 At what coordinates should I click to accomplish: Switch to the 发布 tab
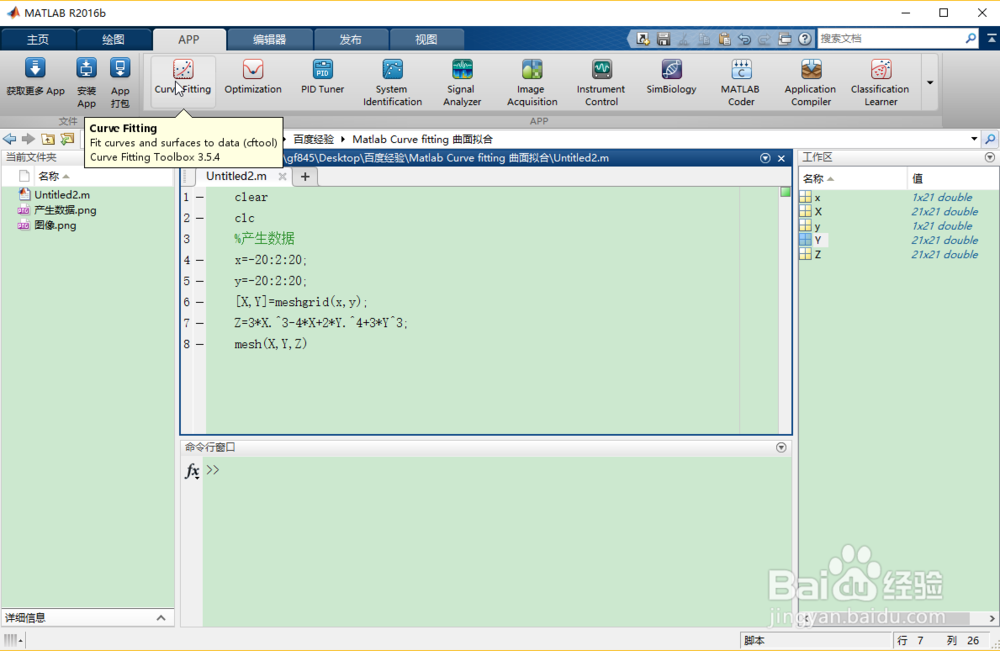pos(351,40)
